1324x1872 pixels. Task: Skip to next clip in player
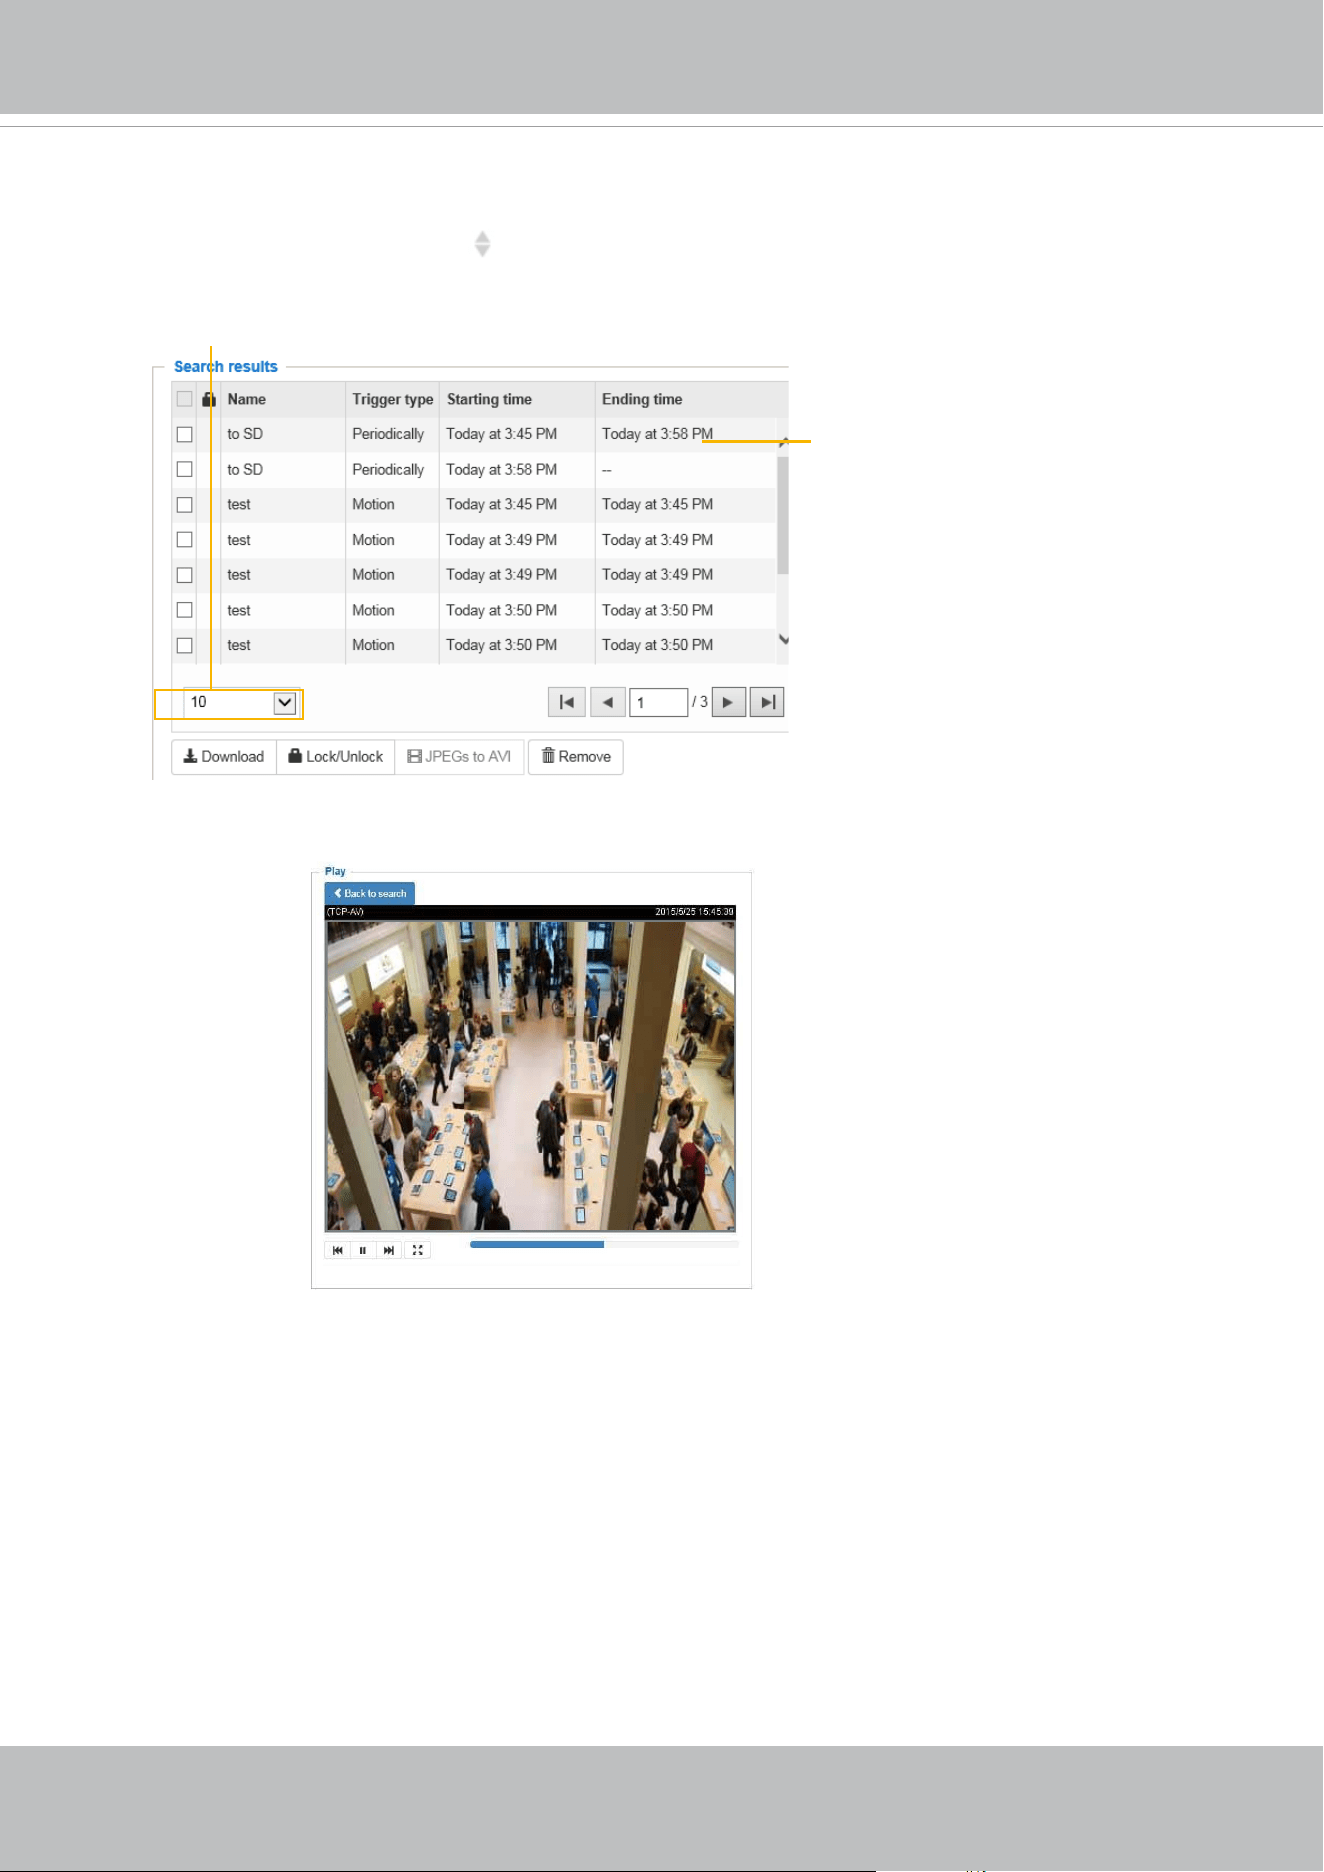(389, 1250)
